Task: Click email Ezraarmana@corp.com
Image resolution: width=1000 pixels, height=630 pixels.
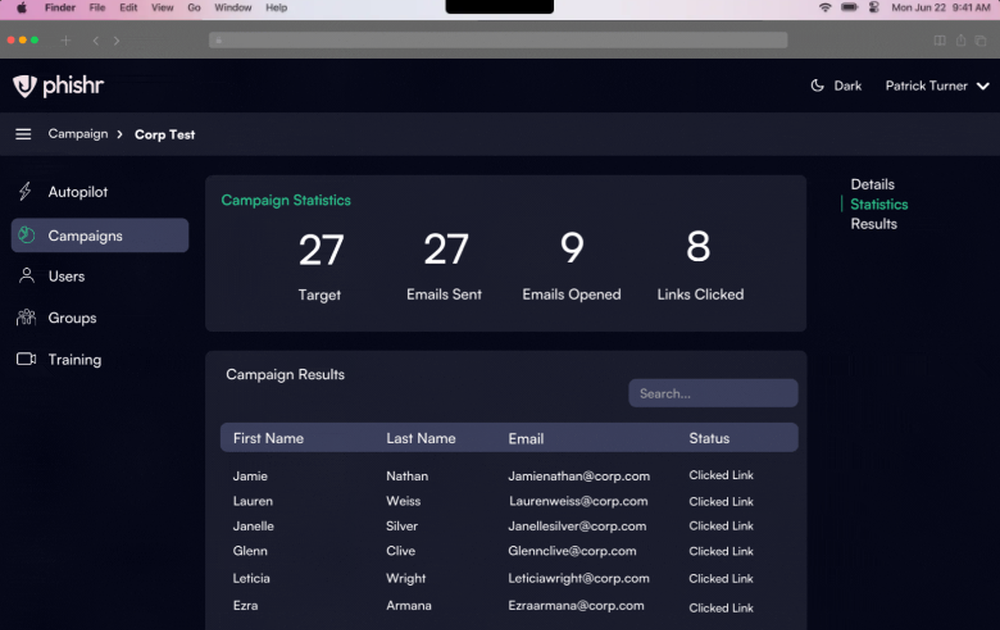Action: [576, 606]
